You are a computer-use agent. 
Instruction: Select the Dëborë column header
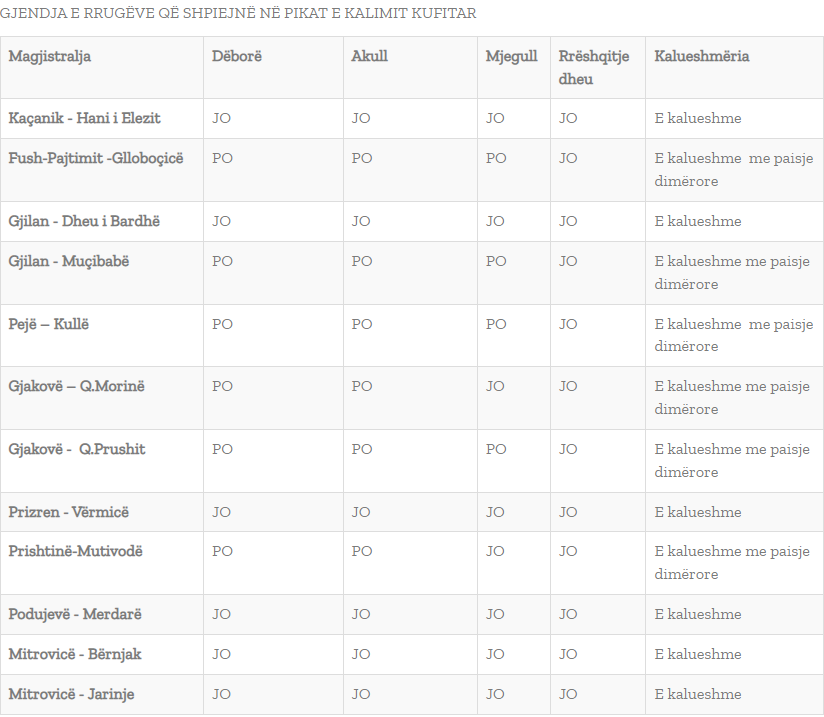(236, 56)
